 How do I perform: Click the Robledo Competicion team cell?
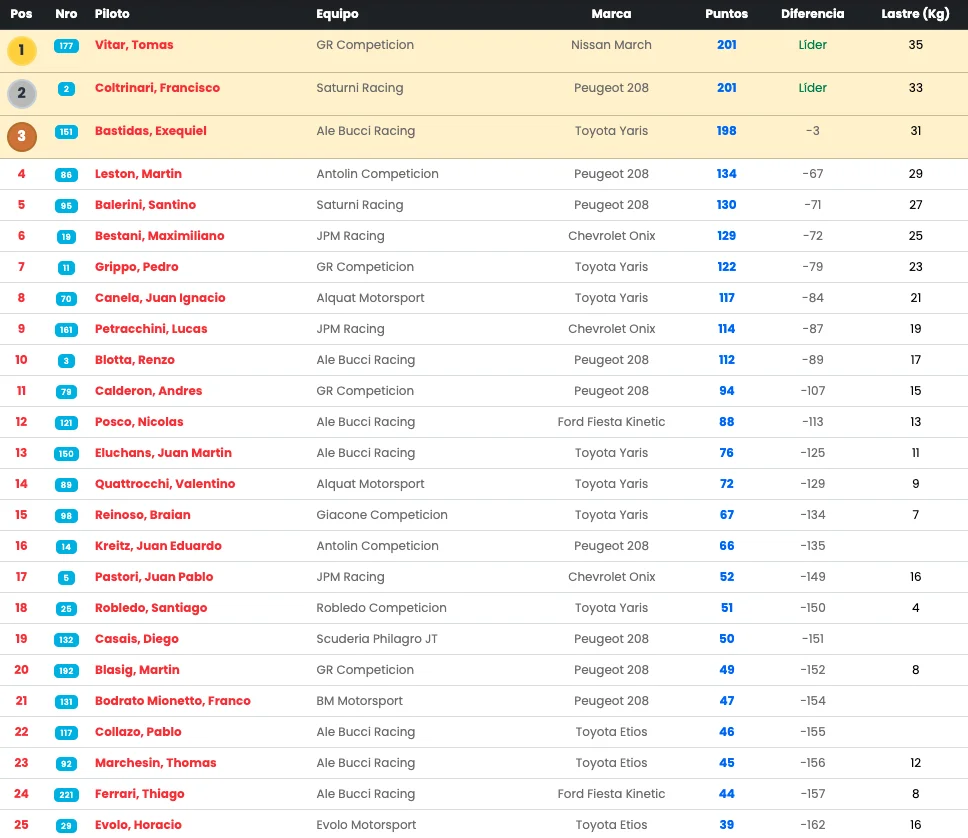(x=381, y=608)
